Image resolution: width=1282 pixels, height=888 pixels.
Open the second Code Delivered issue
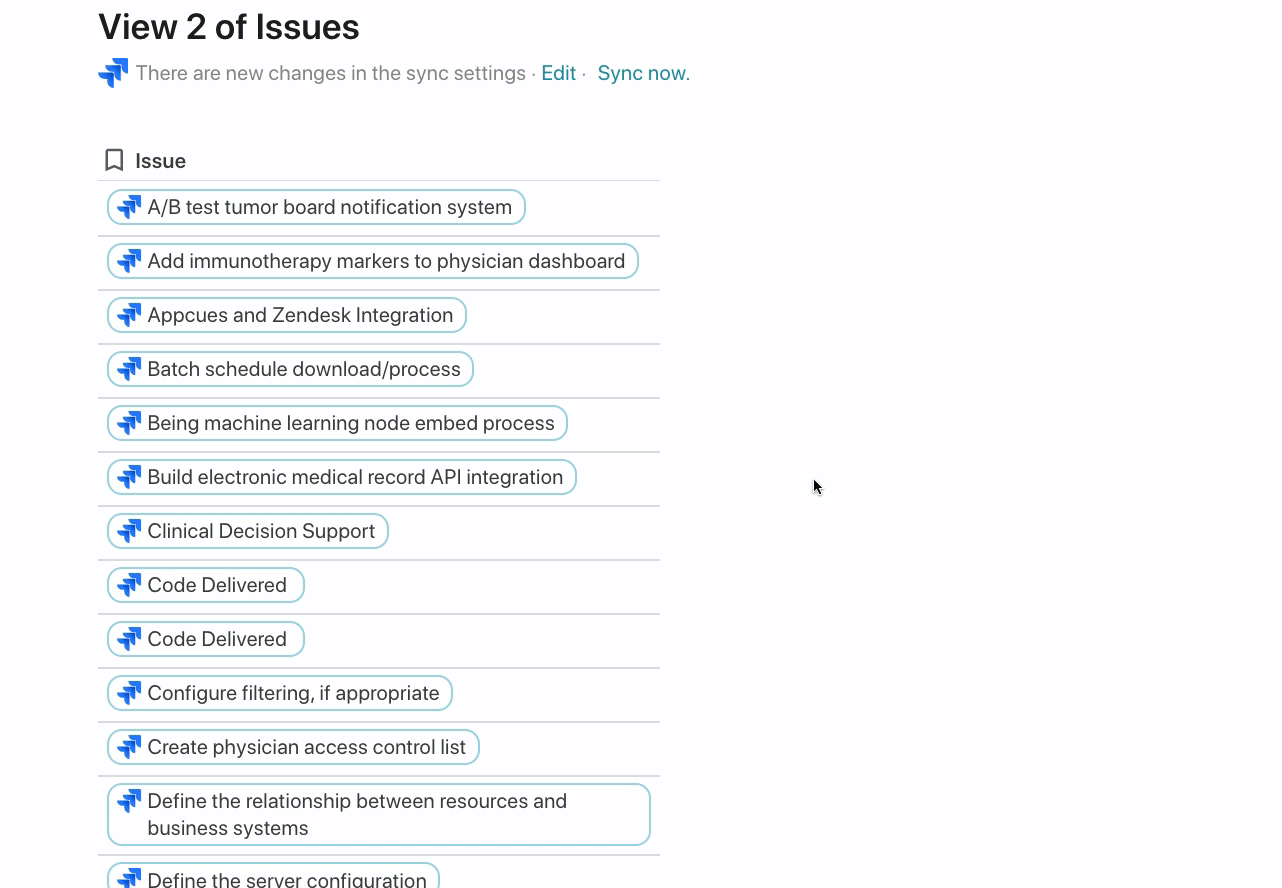click(217, 639)
